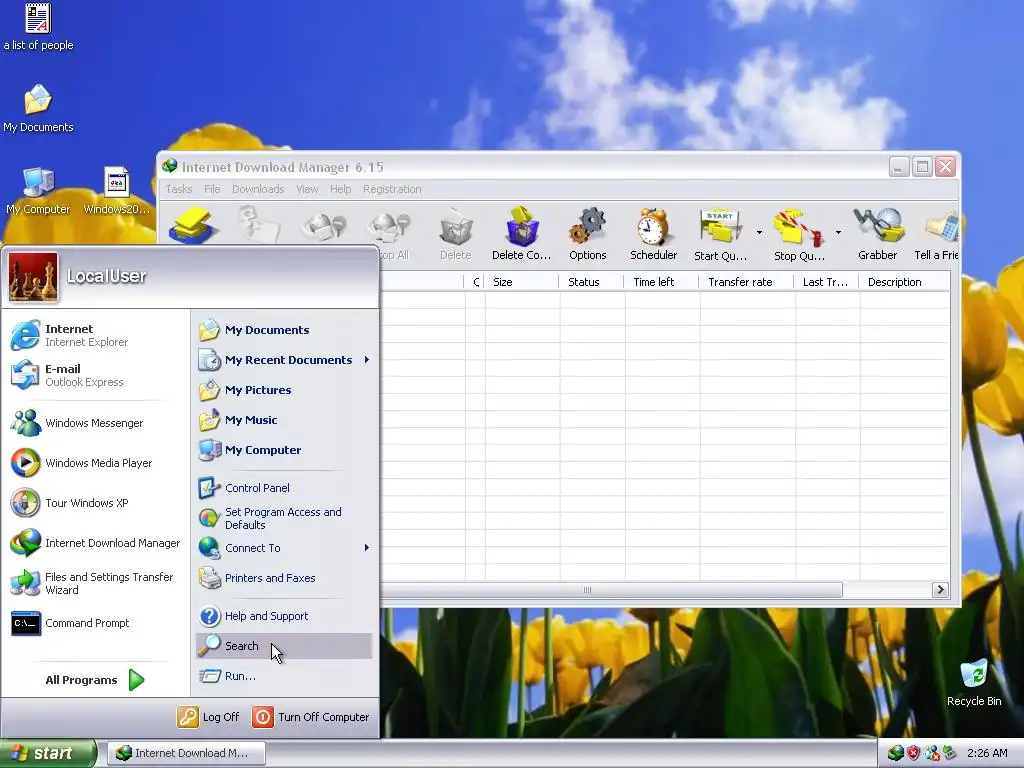
Task: Open the View menu in IDM
Action: pyautogui.click(x=307, y=189)
